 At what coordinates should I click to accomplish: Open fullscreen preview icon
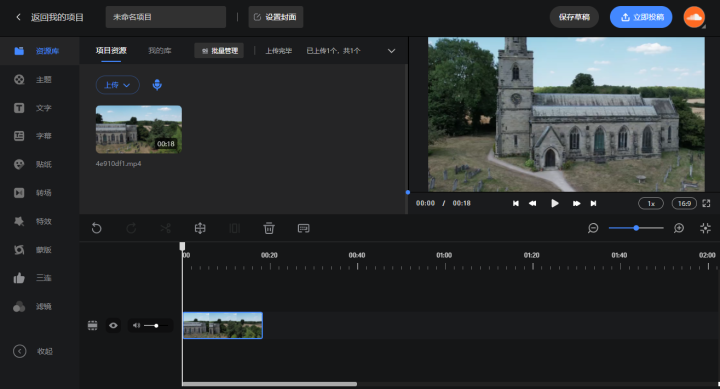point(706,203)
